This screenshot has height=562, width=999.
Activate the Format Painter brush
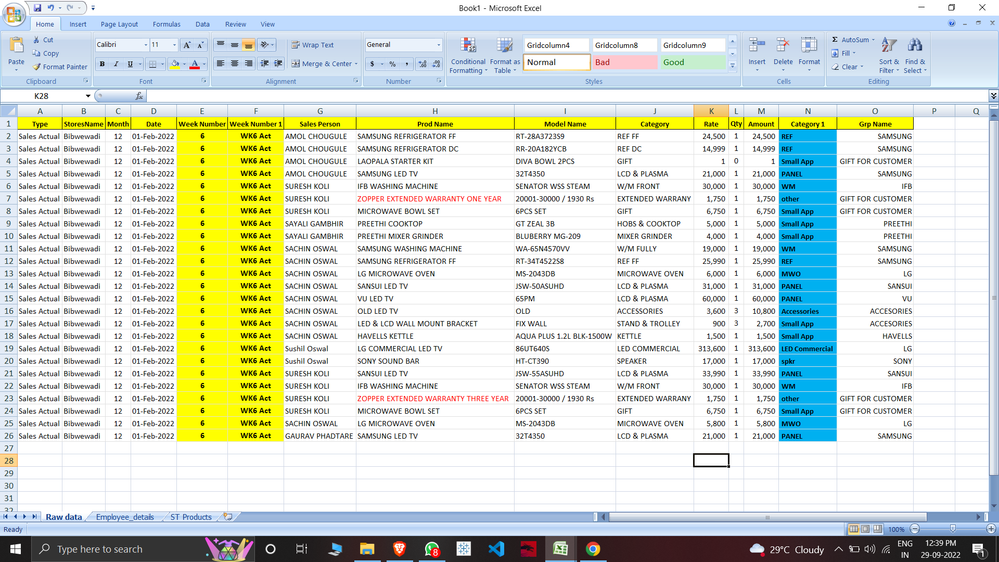(60, 66)
